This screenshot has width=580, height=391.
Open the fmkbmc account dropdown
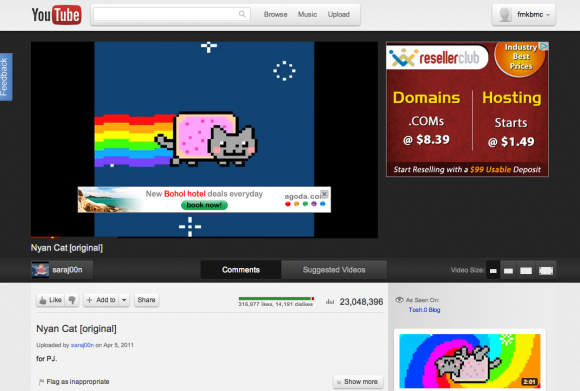click(x=523, y=15)
